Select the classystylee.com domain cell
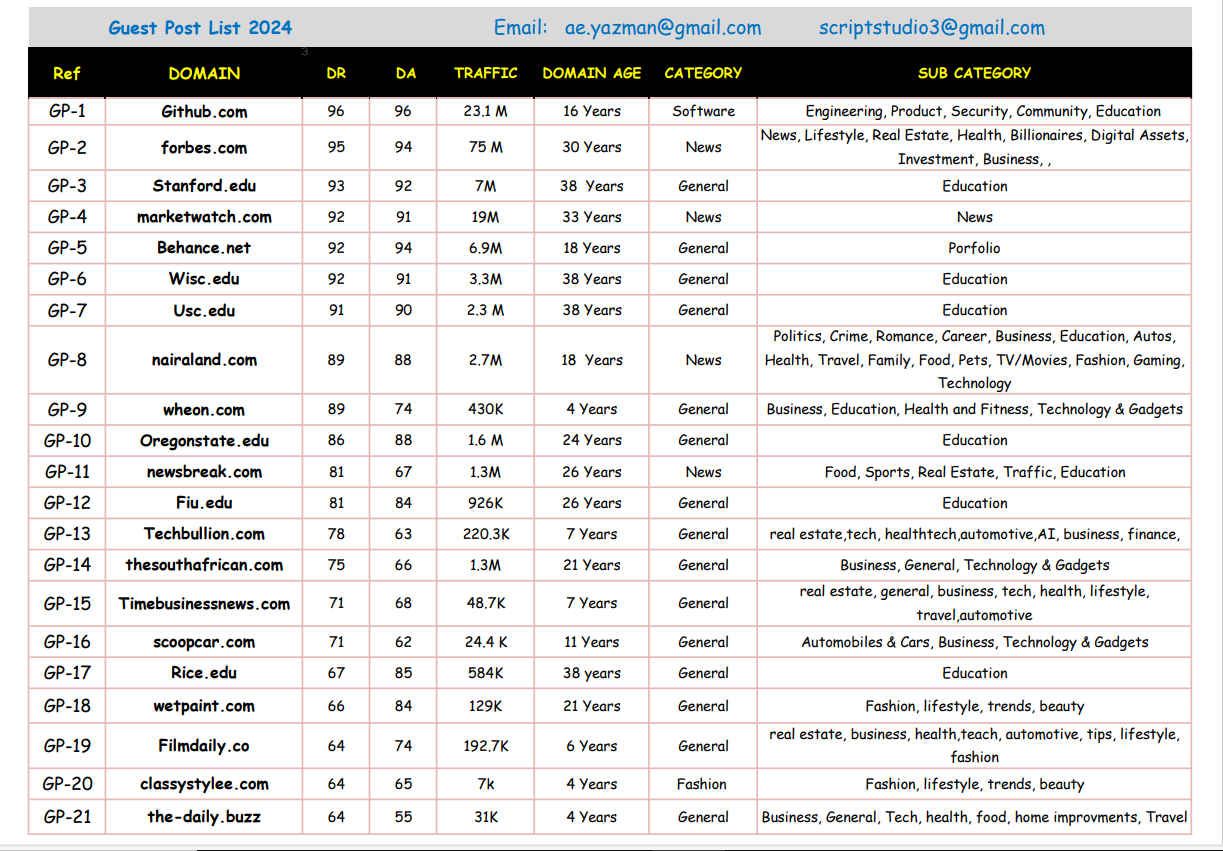Image resolution: width=1223 pixels, height=851 pixels. (204, 784)
